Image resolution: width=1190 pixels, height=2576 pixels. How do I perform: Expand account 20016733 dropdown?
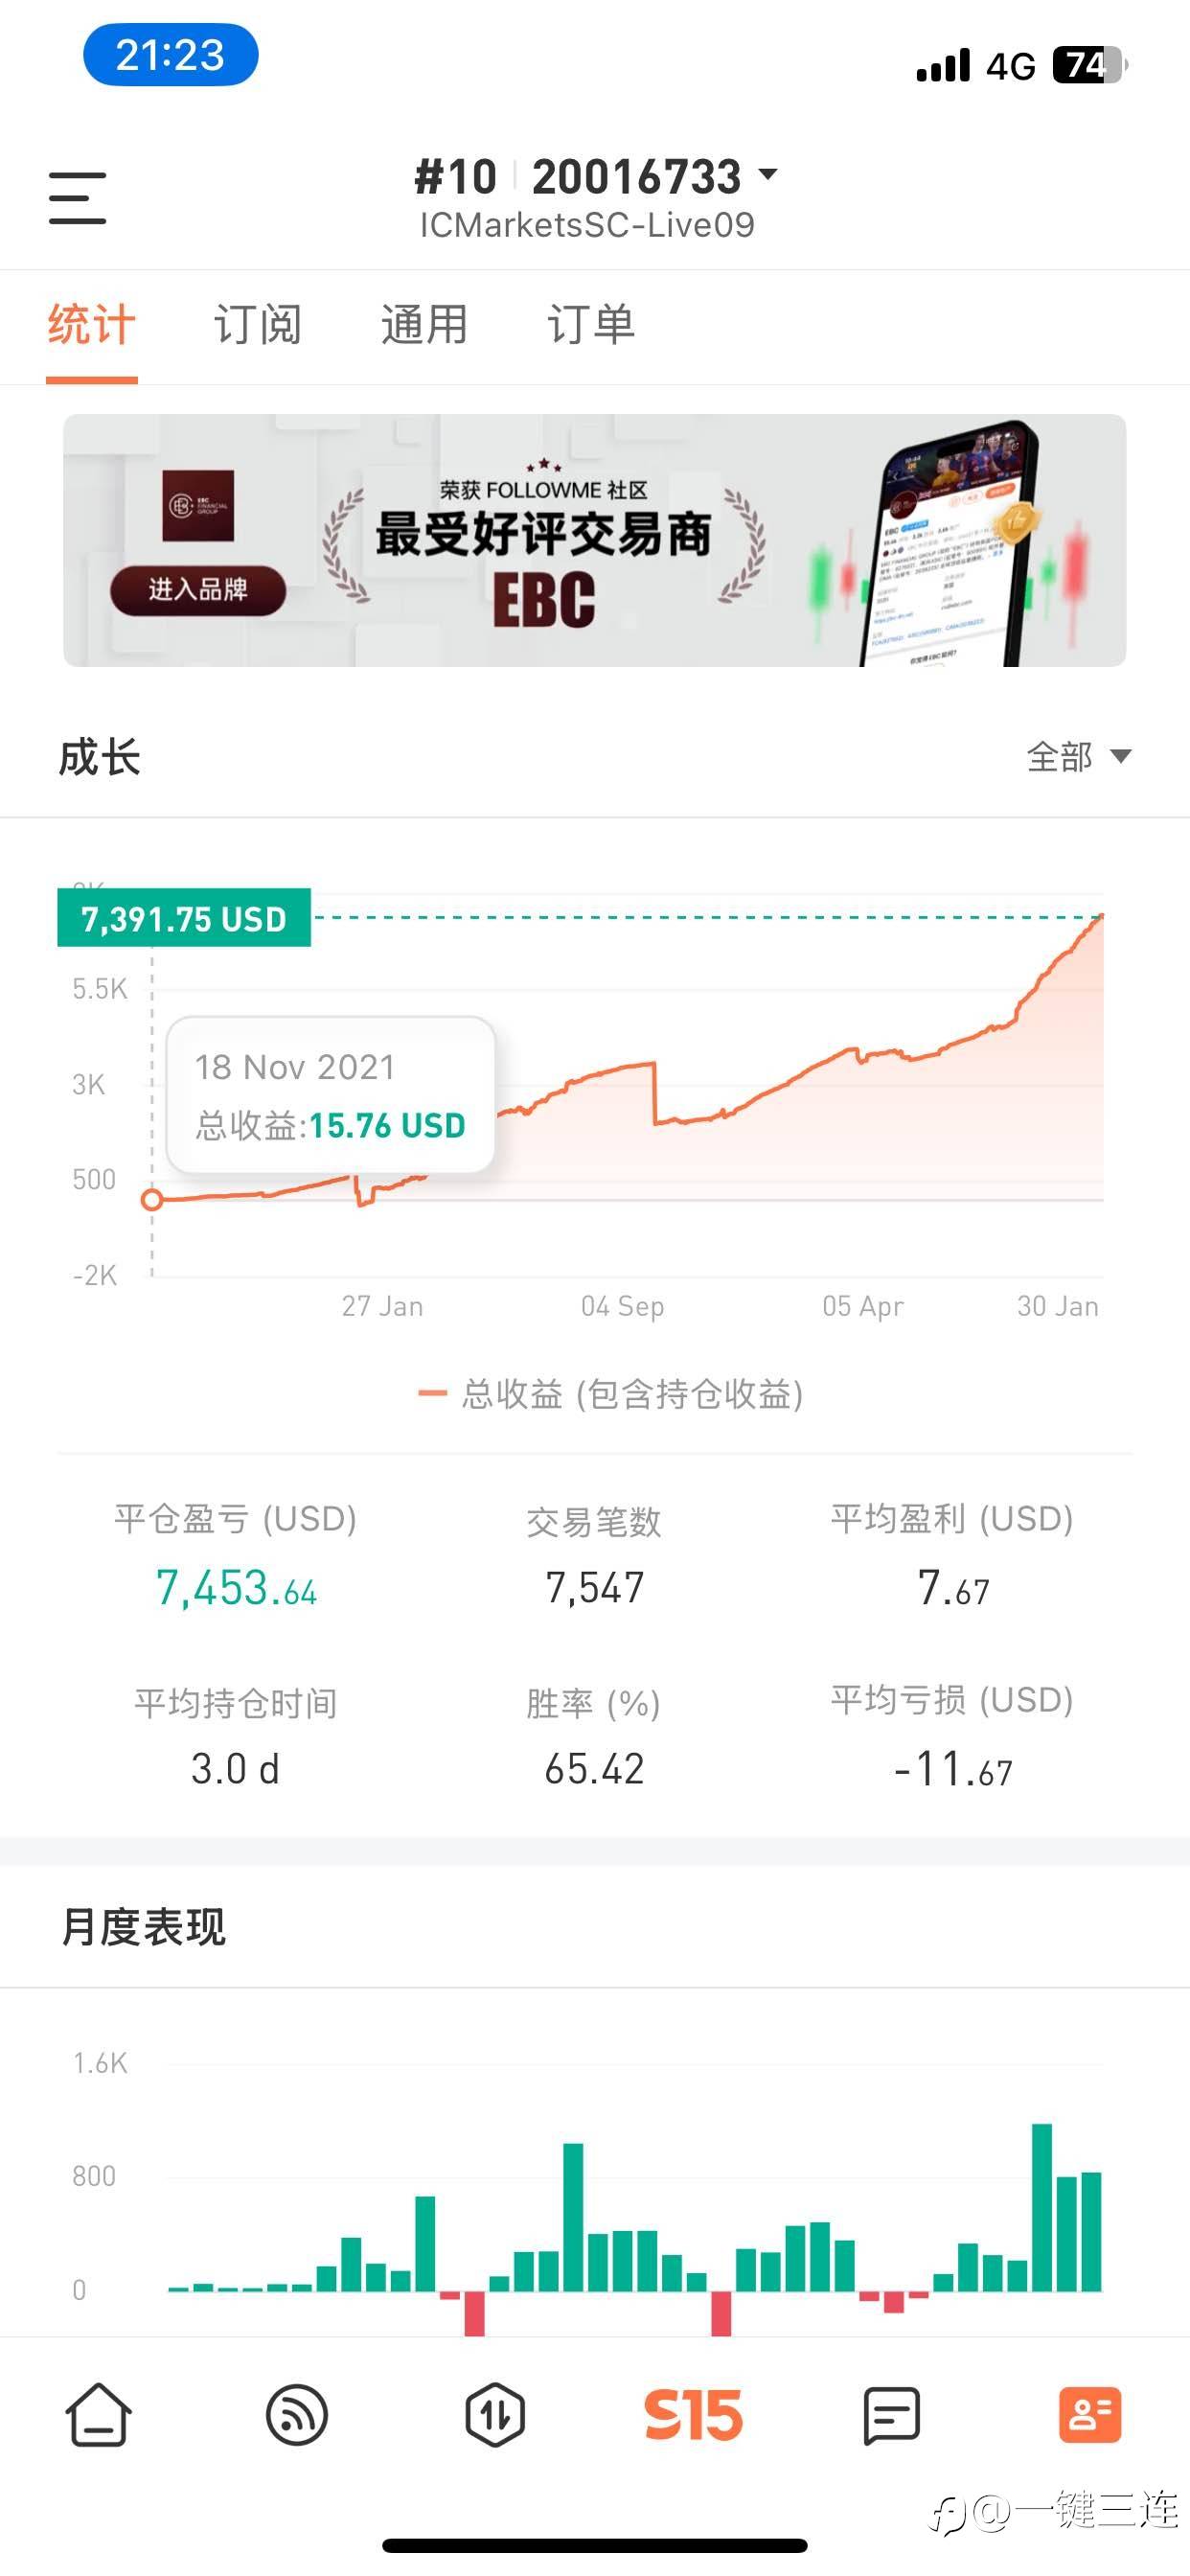click(x=768, y=175)
